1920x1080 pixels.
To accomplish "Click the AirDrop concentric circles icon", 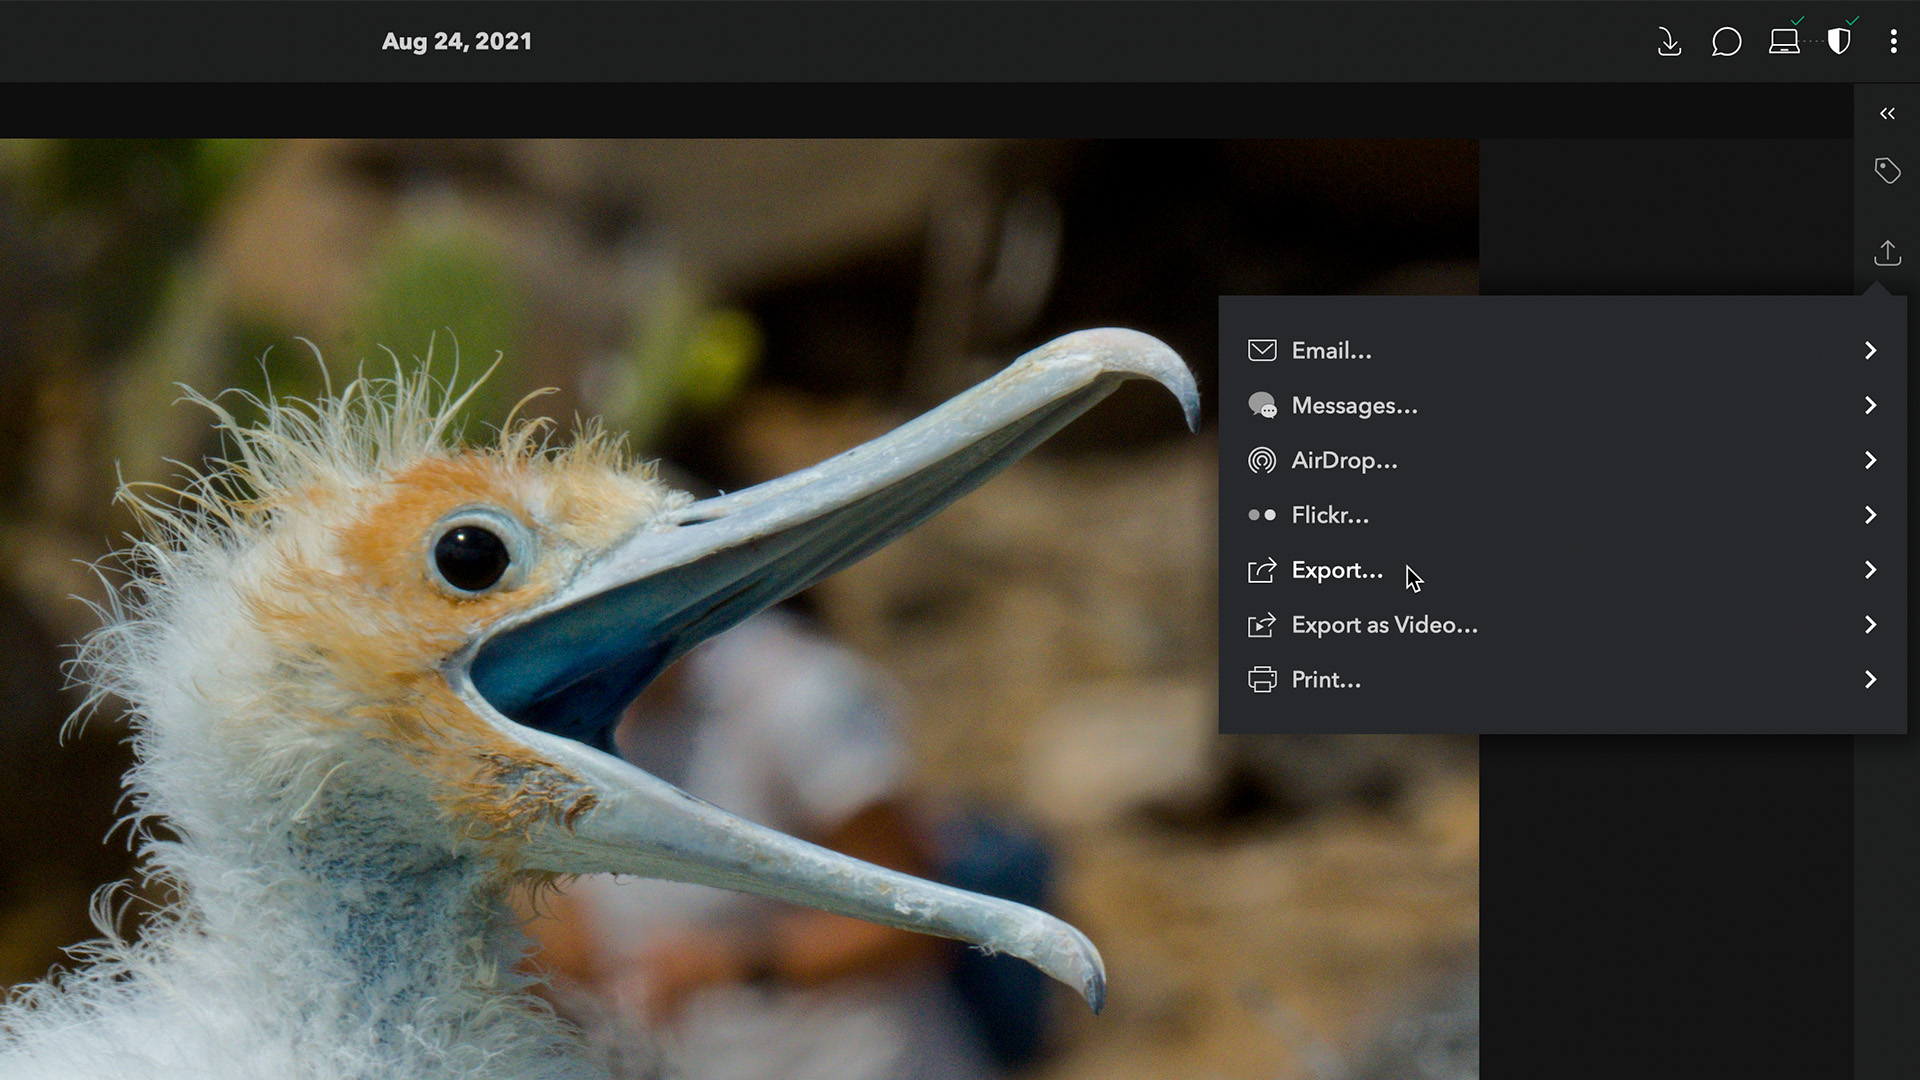I will click(x=1262, y=460).
